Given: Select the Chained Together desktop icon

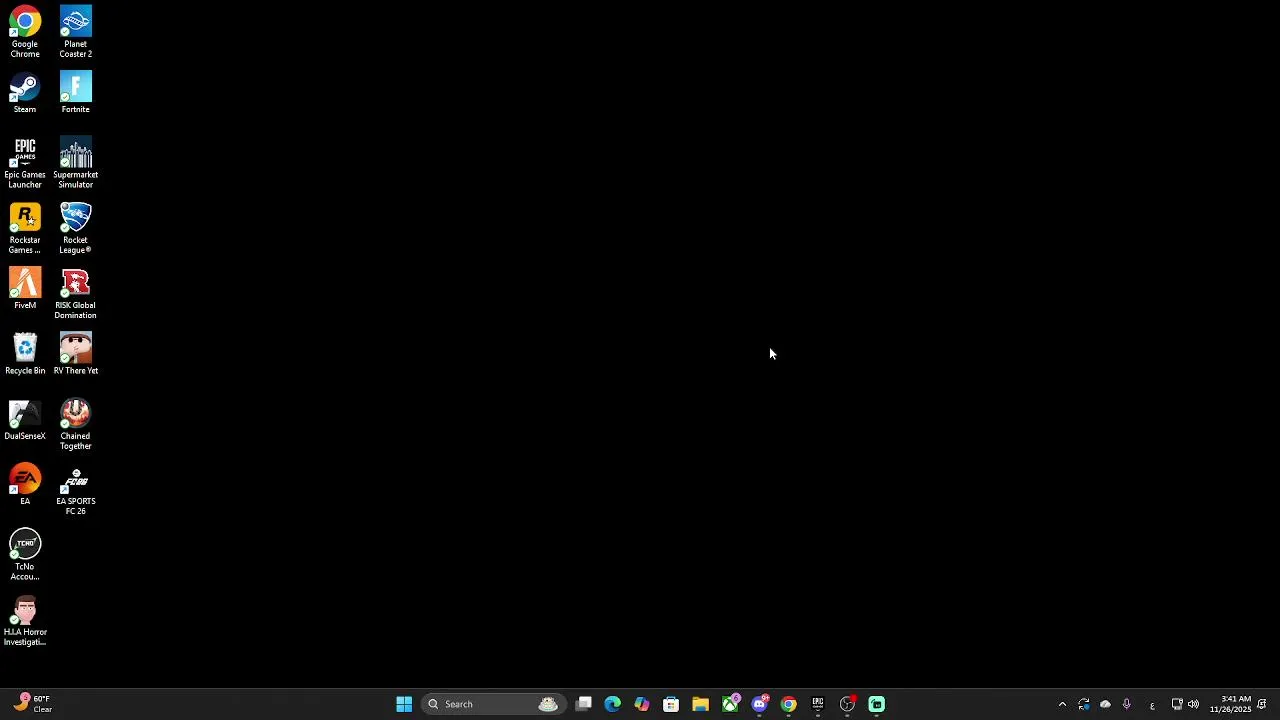Looking at the screenshot, I should click(x=75, y=425).
